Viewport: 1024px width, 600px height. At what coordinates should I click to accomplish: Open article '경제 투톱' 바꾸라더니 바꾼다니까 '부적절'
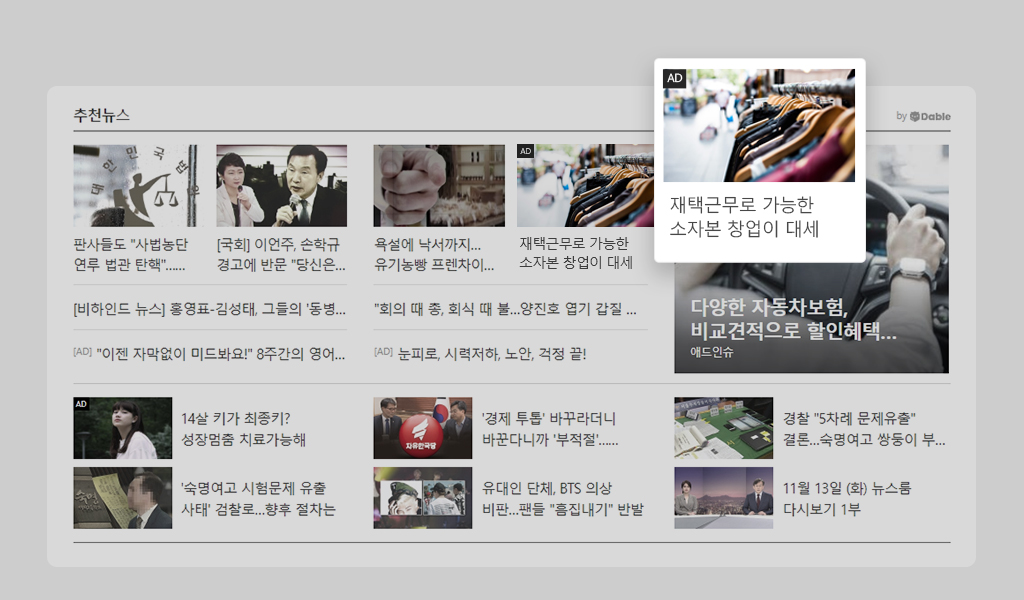(x=550, y=428)
